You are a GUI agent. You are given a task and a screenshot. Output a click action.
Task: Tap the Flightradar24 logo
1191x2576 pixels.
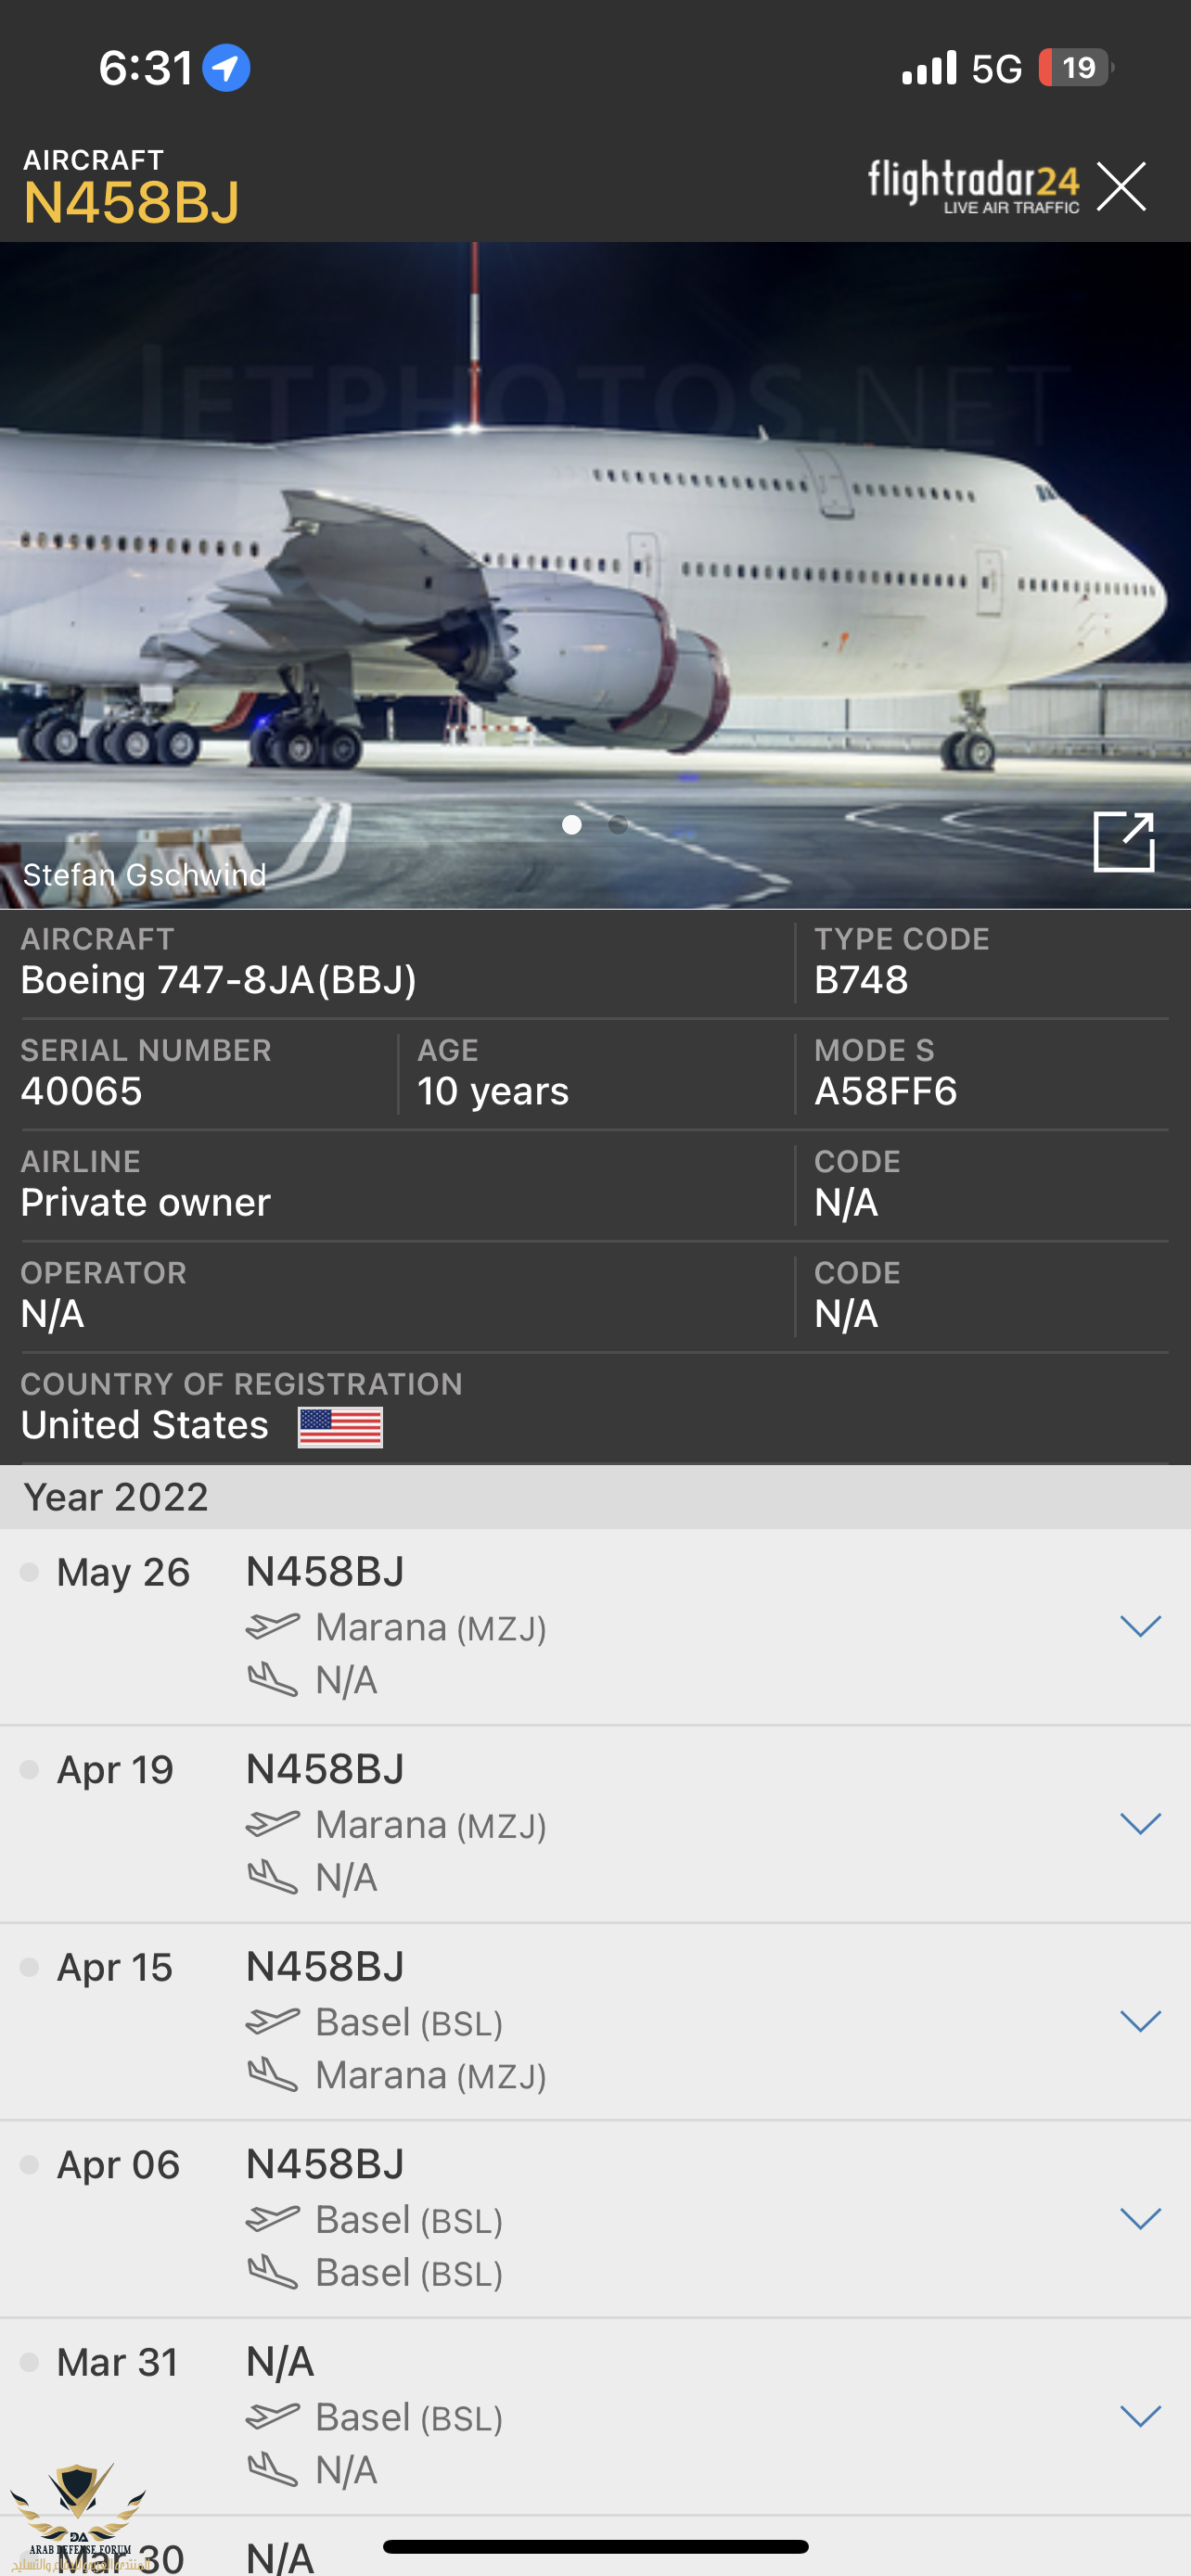pyautogui.click(x=972, y=186)
